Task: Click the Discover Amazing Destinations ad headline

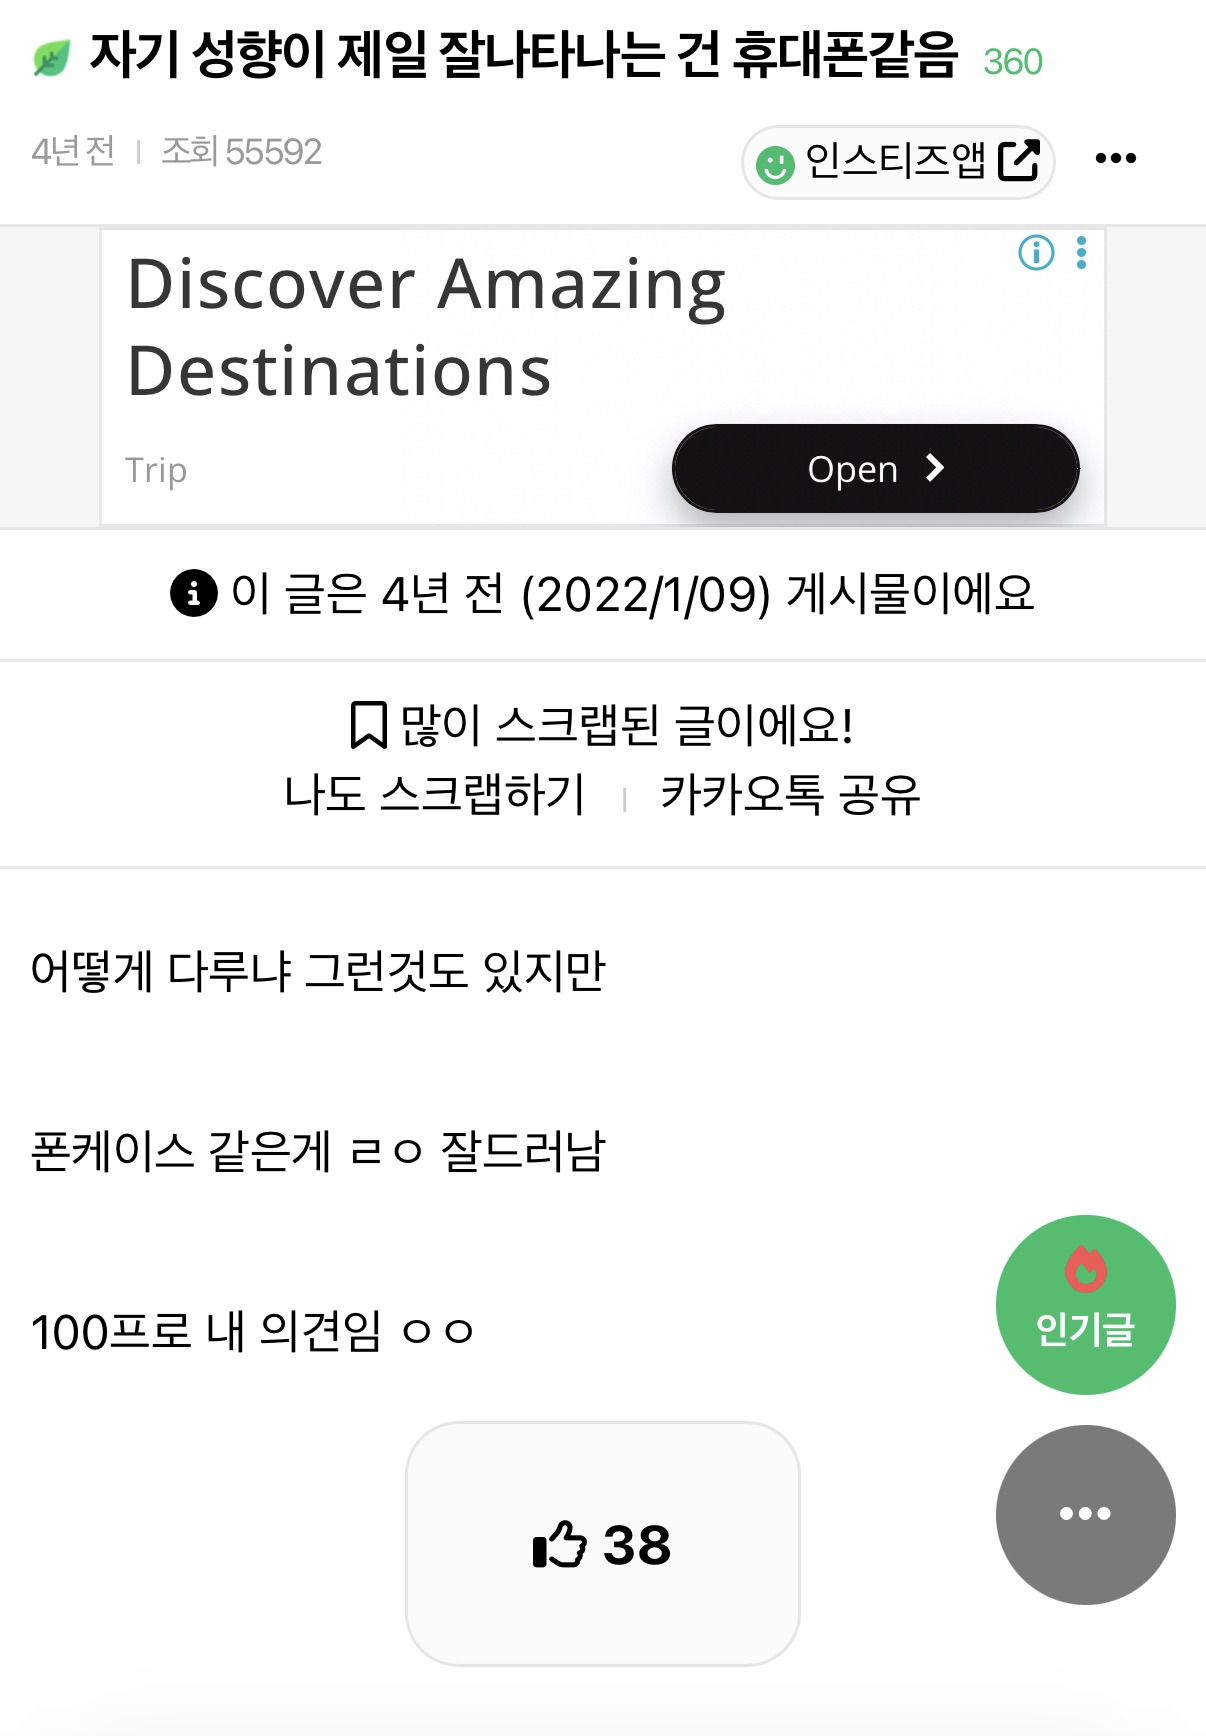Action: (426, 327)
